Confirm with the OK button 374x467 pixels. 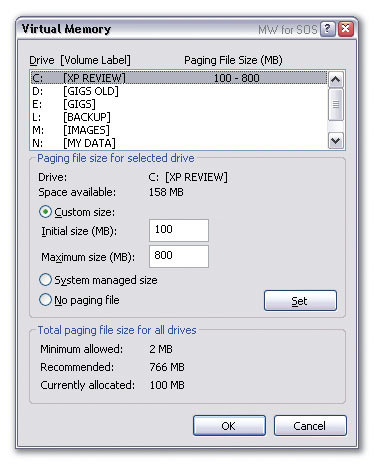point(229,426)
